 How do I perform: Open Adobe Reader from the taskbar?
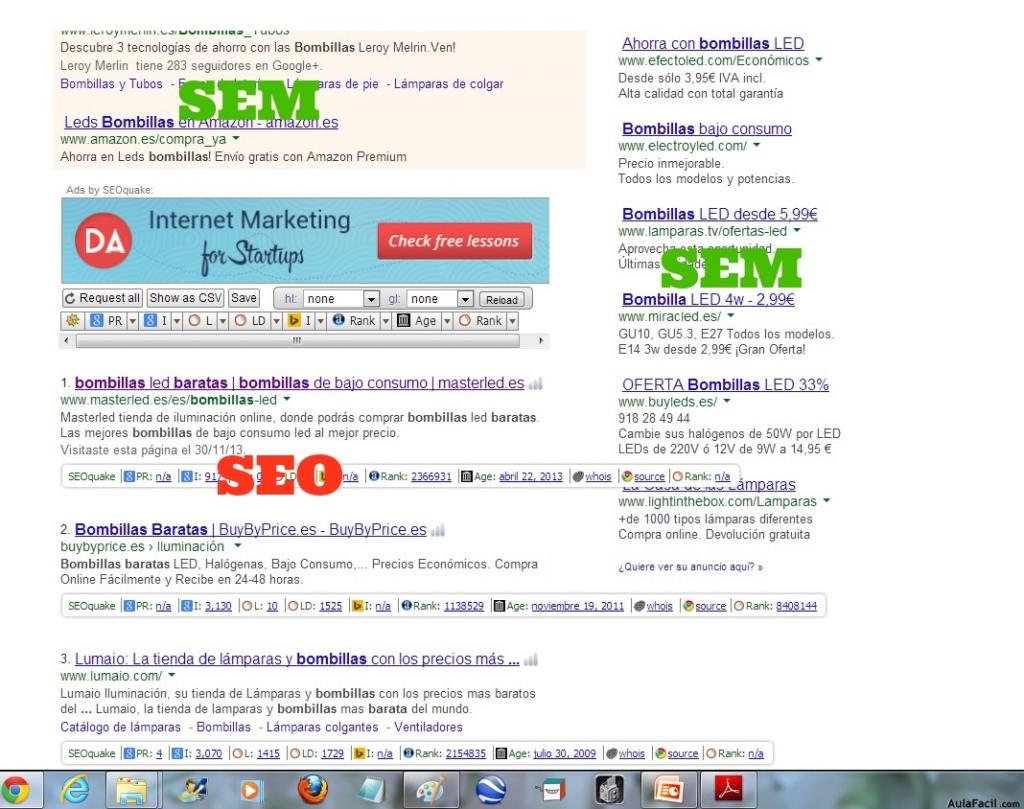(x=729, y=790)
